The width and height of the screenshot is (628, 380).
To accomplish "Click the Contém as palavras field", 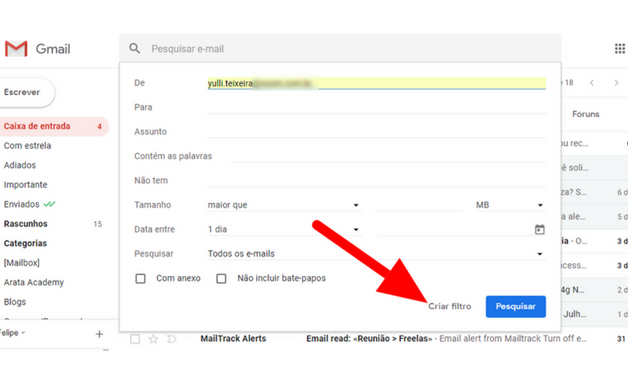I will pyautogui.click(x=388, y=156).
